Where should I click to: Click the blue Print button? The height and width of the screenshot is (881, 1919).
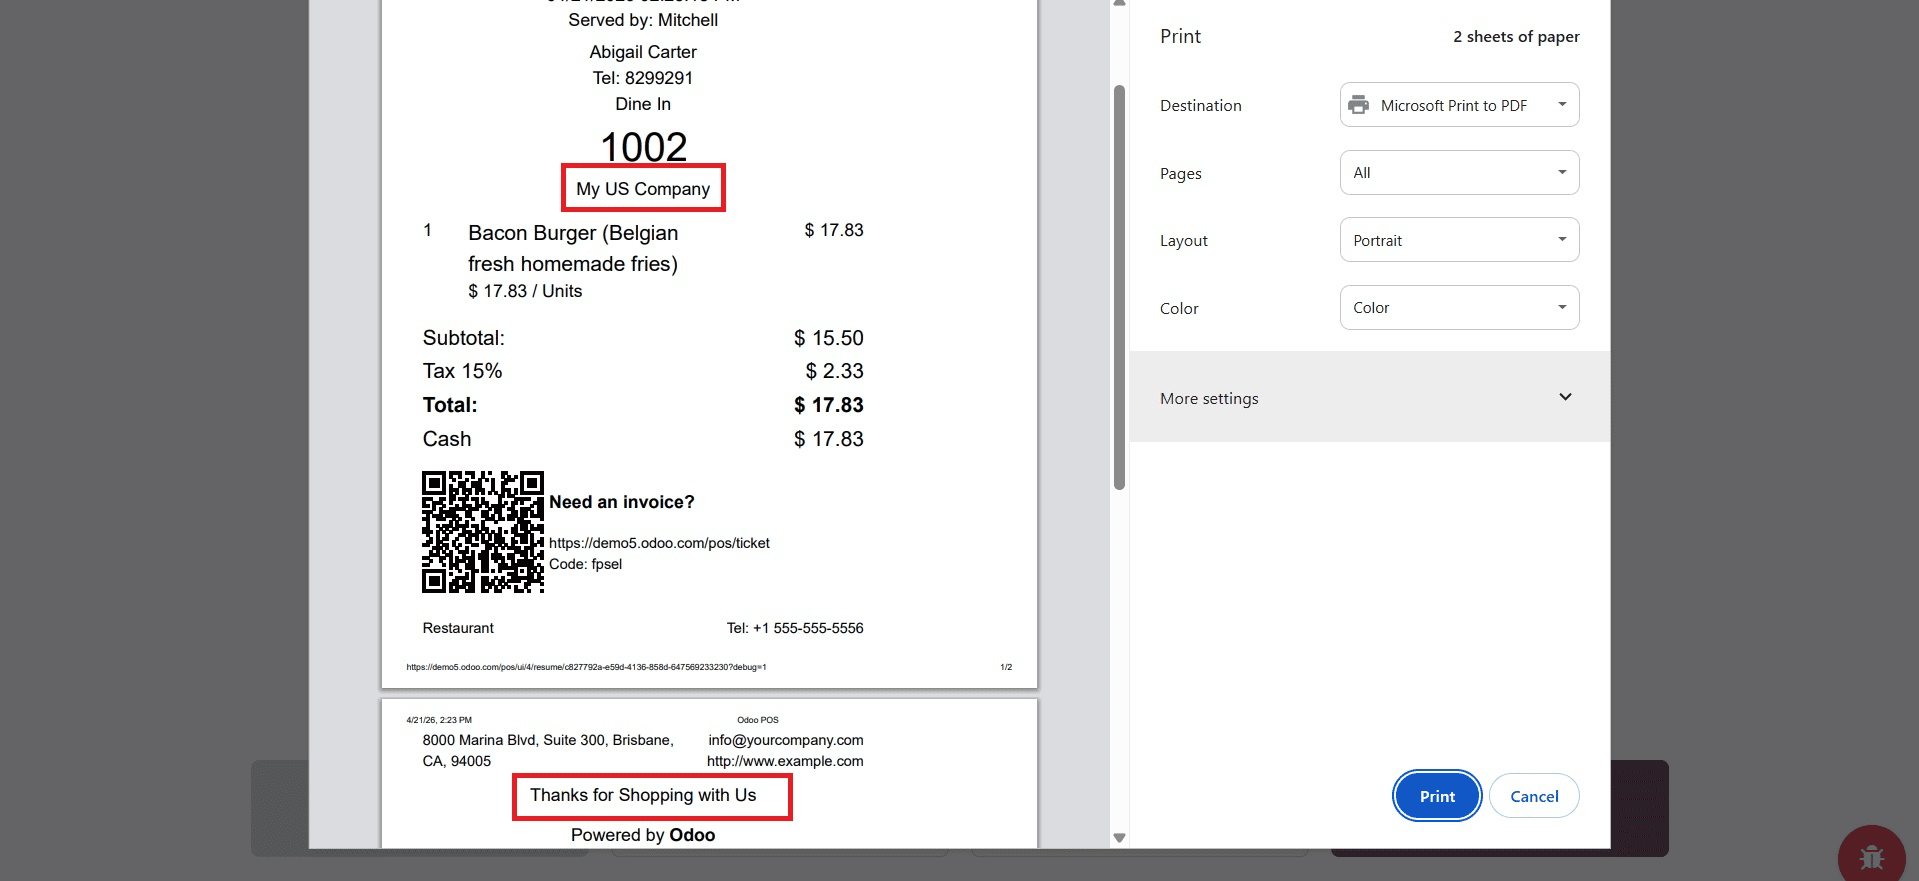pyautogui.click(x=1437, y=796)
